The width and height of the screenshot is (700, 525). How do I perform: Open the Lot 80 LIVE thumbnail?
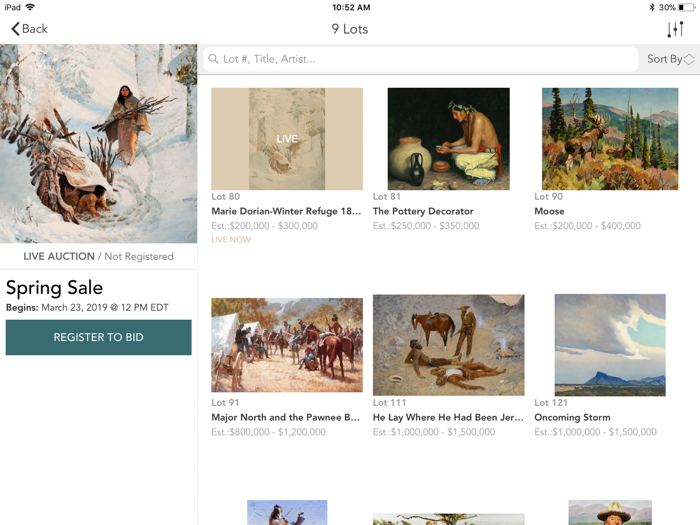coord(287,139)
